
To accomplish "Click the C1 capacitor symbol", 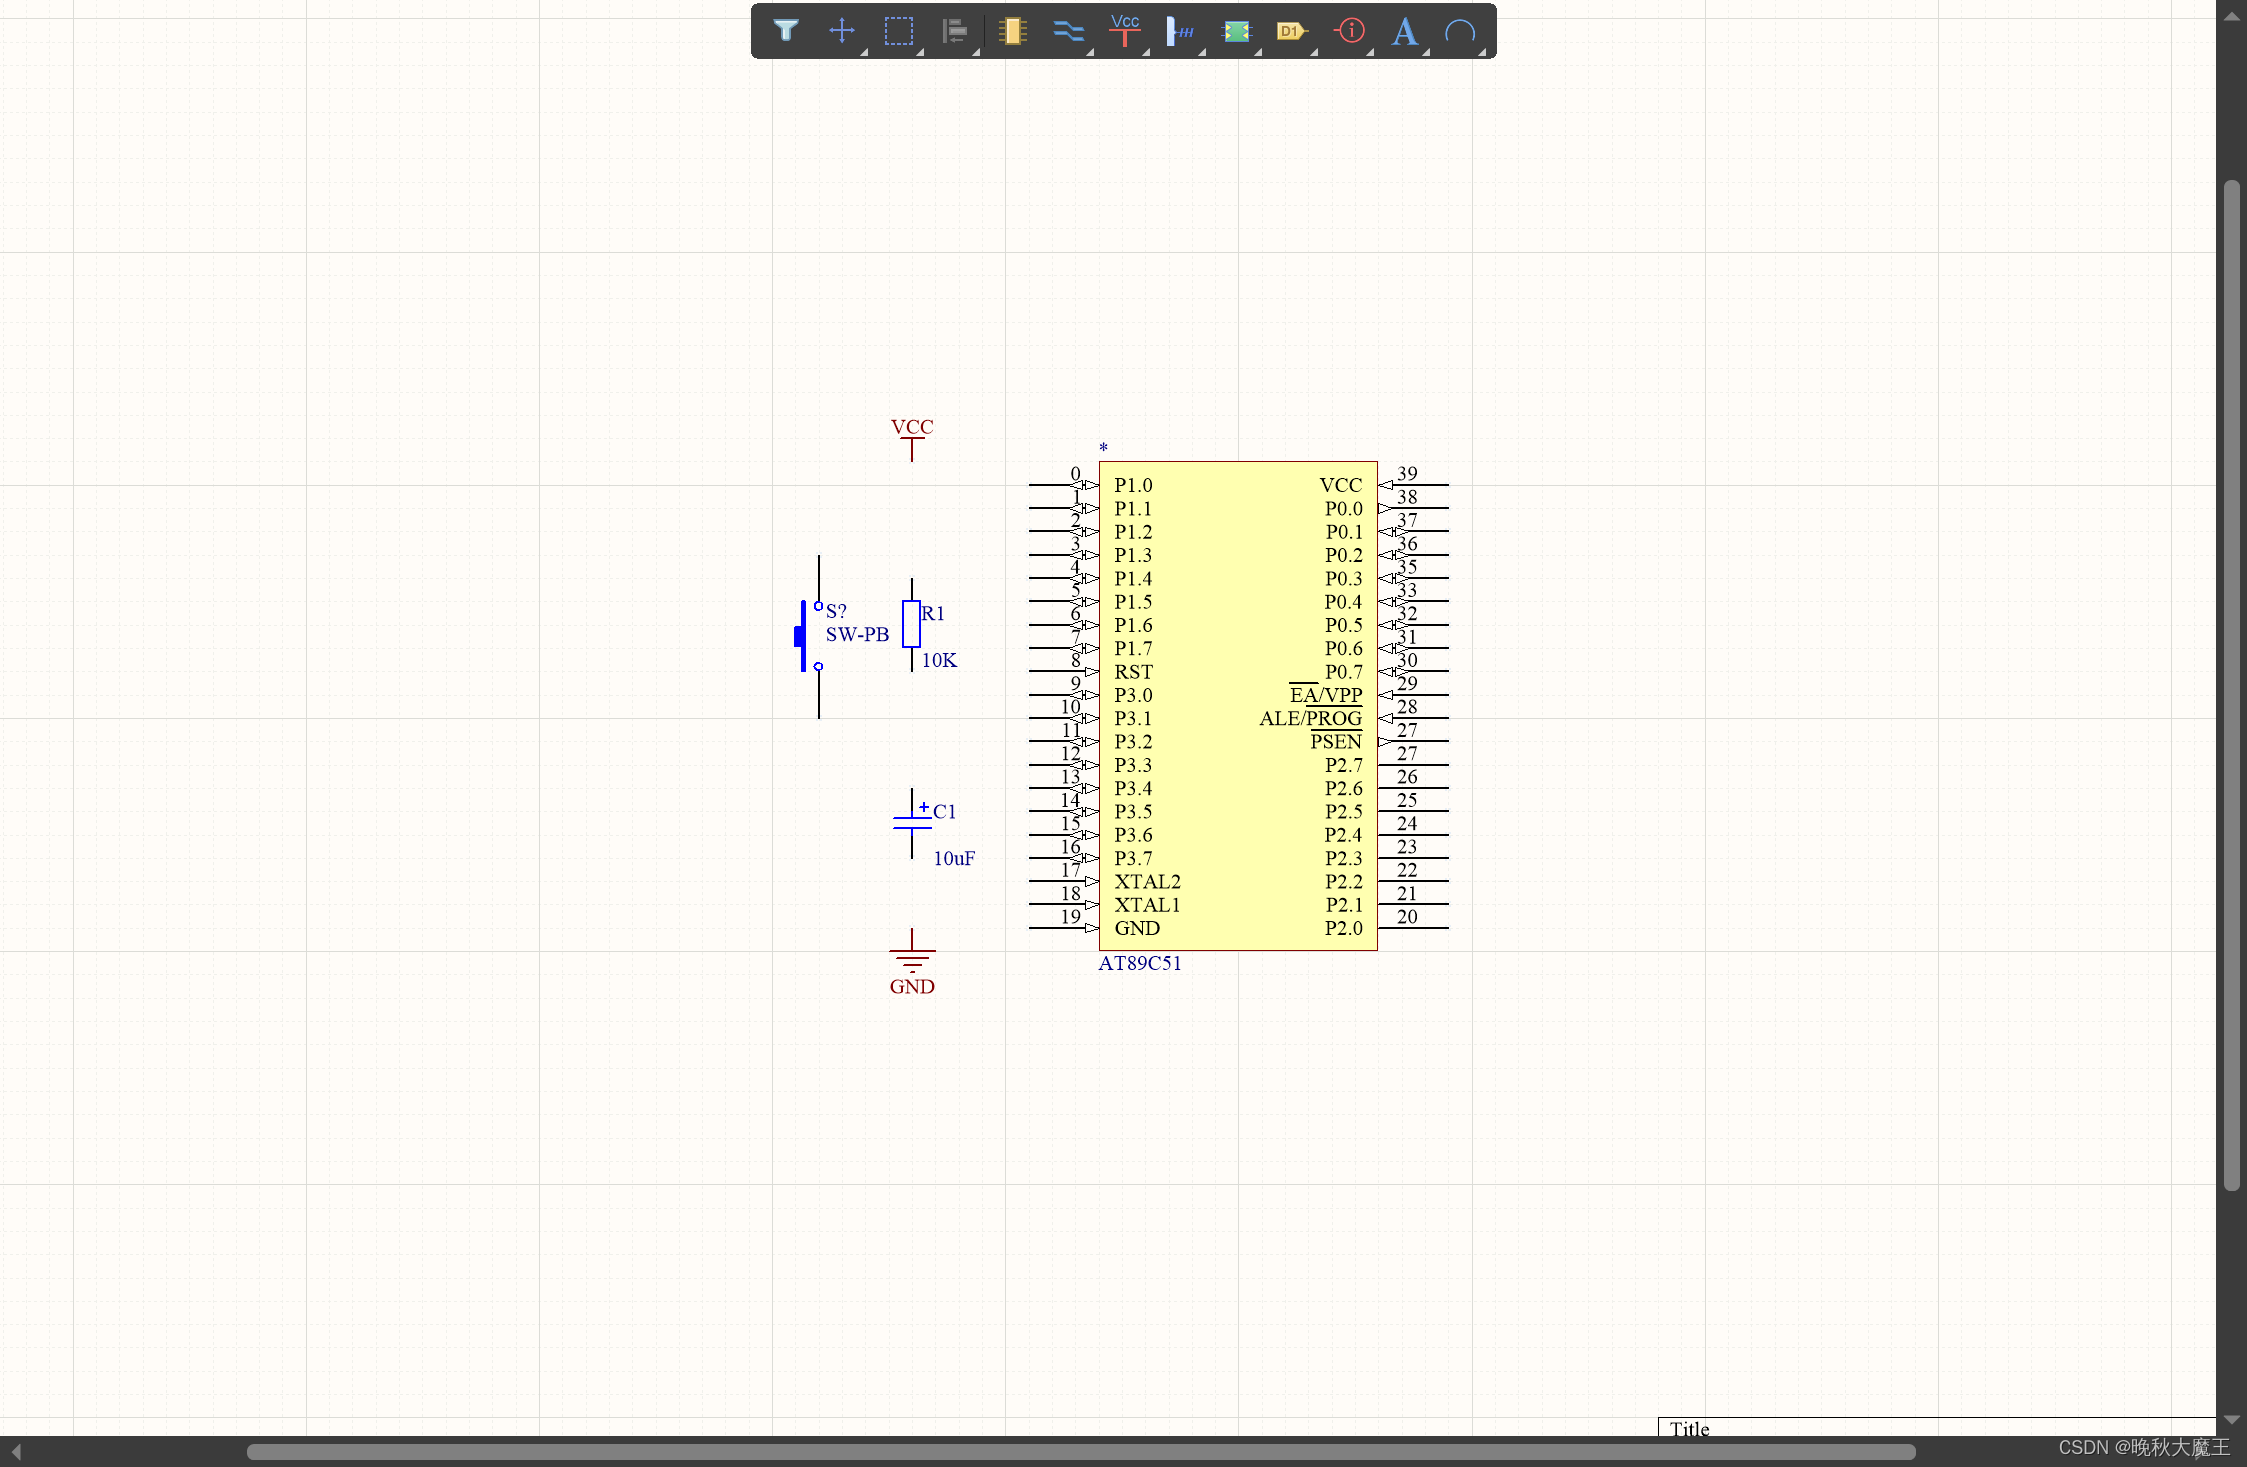I will tap(912, 822).
